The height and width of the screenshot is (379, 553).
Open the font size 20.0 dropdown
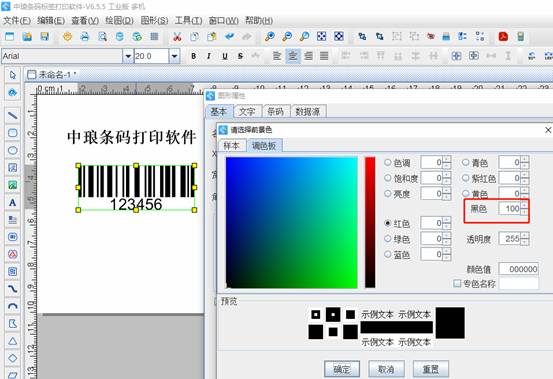coord(174,56)
